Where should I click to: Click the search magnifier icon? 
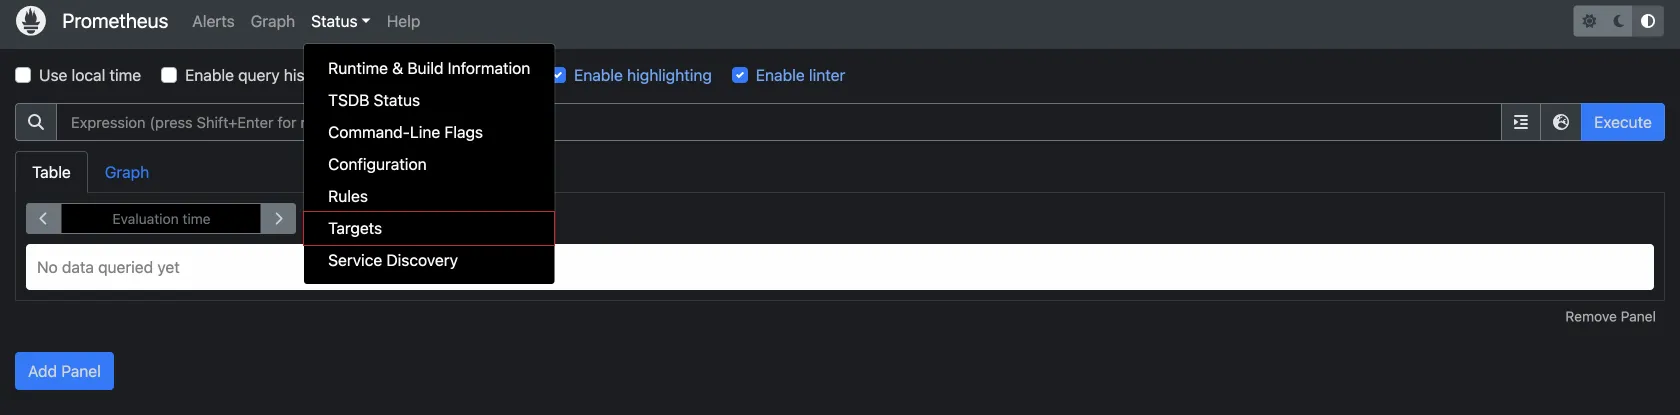[36, 122]
